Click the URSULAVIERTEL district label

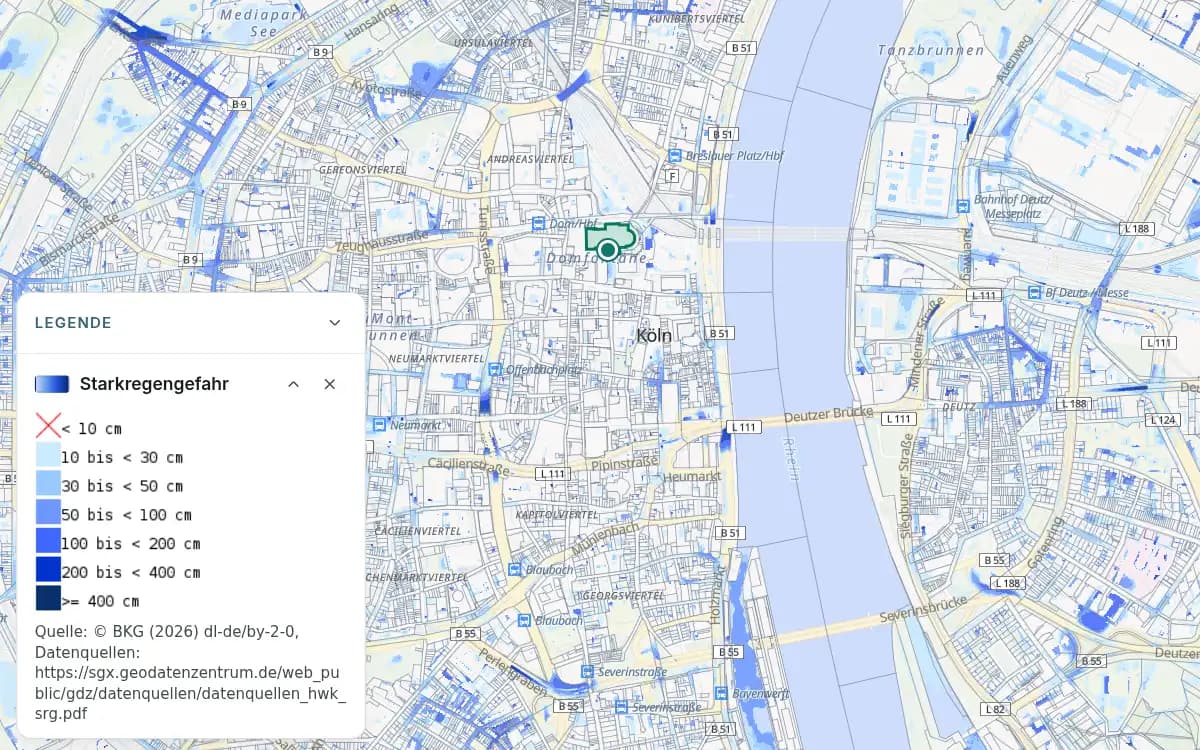[493, 43]
